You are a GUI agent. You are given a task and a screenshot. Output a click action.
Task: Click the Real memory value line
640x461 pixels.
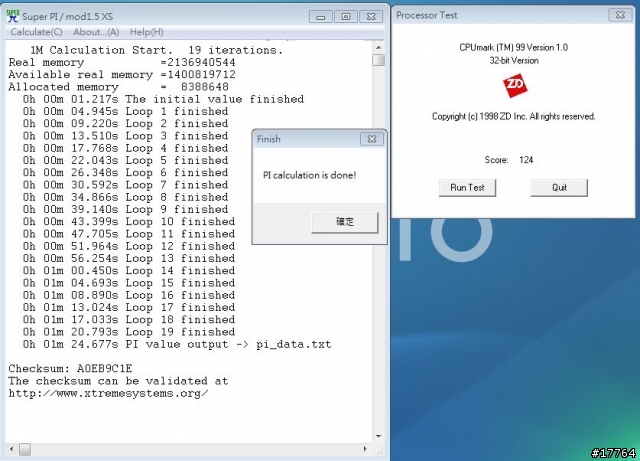coord(122,62)
